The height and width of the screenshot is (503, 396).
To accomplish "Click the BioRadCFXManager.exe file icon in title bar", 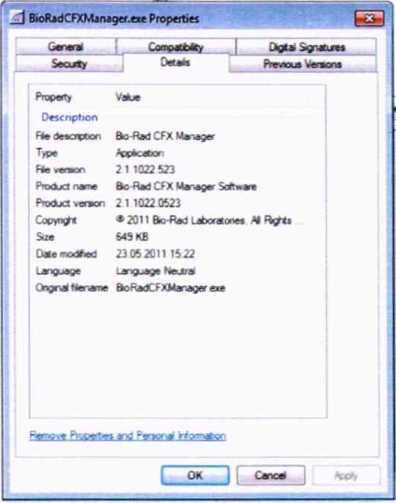I will pyautogui.click(x=17, y=18).
